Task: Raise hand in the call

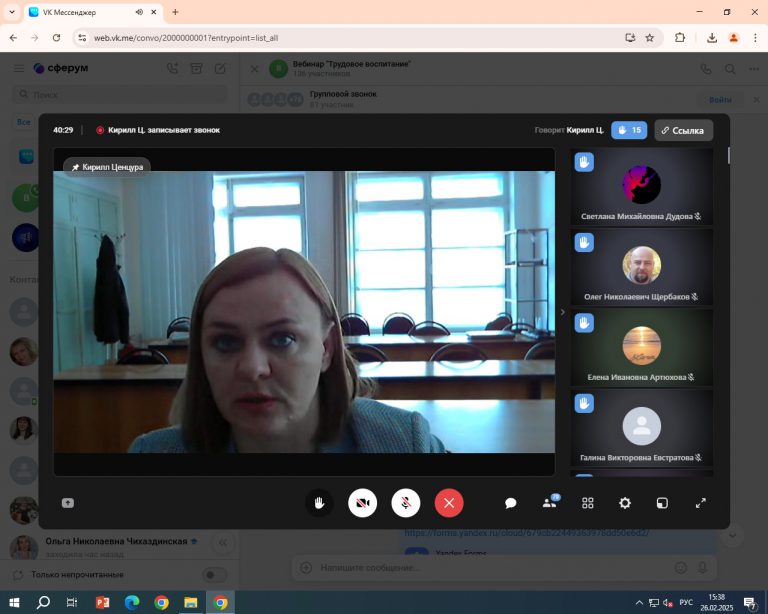Action: 319,503
